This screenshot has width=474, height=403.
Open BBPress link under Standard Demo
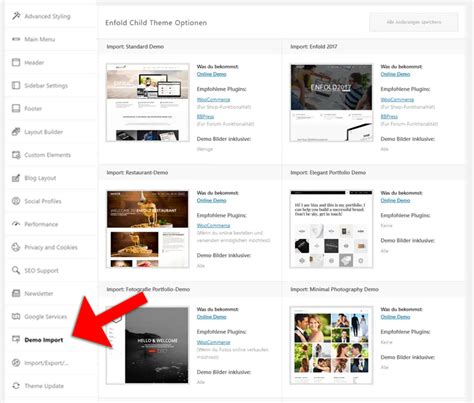[205, 116]
